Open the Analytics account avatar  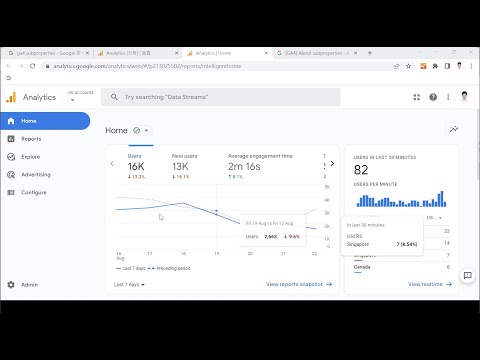point(465,97)
